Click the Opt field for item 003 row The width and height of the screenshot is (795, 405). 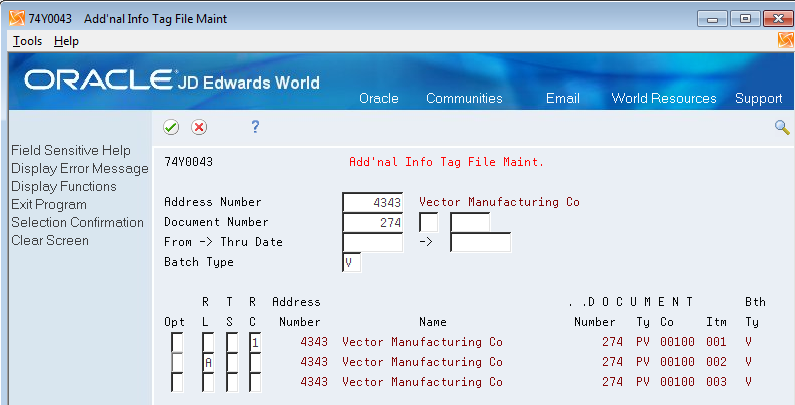(x=177, y=382)
